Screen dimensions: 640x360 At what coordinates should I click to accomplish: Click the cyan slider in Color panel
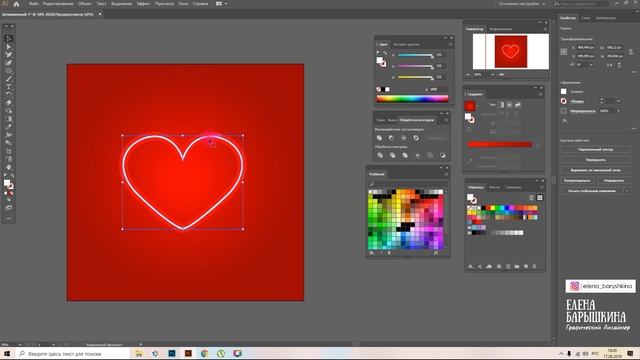[x=415, y=55]
